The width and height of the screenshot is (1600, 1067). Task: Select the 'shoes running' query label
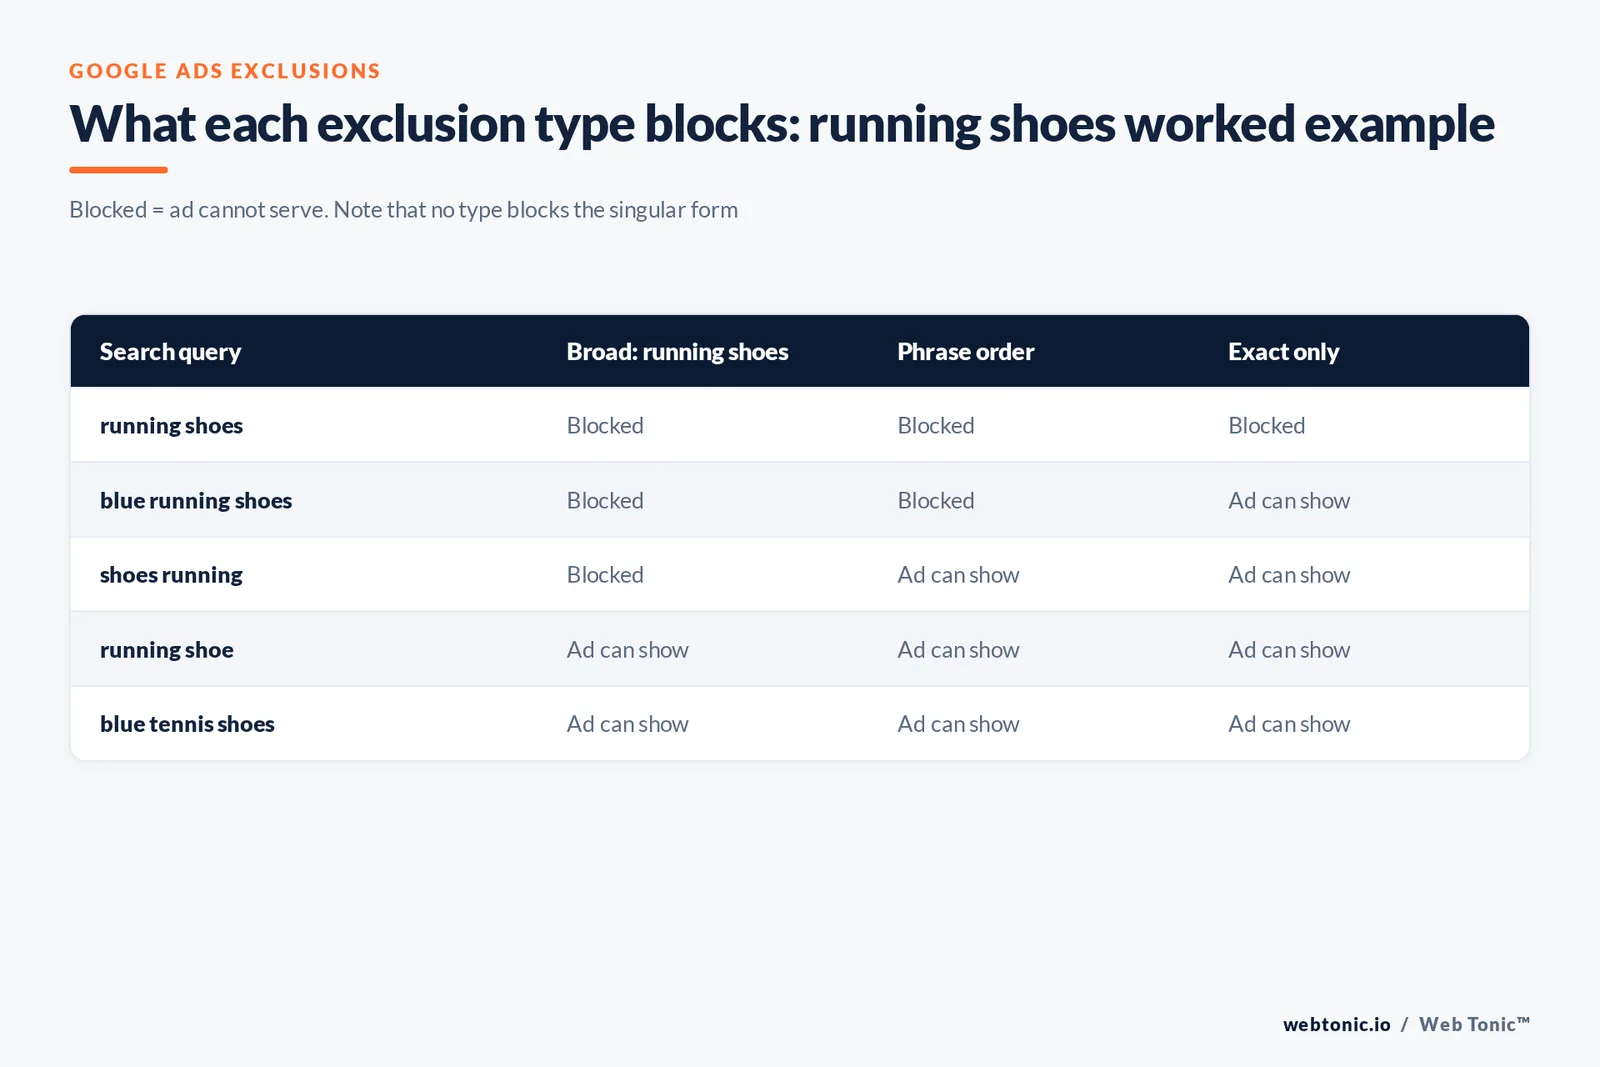(x=171, y=575)
